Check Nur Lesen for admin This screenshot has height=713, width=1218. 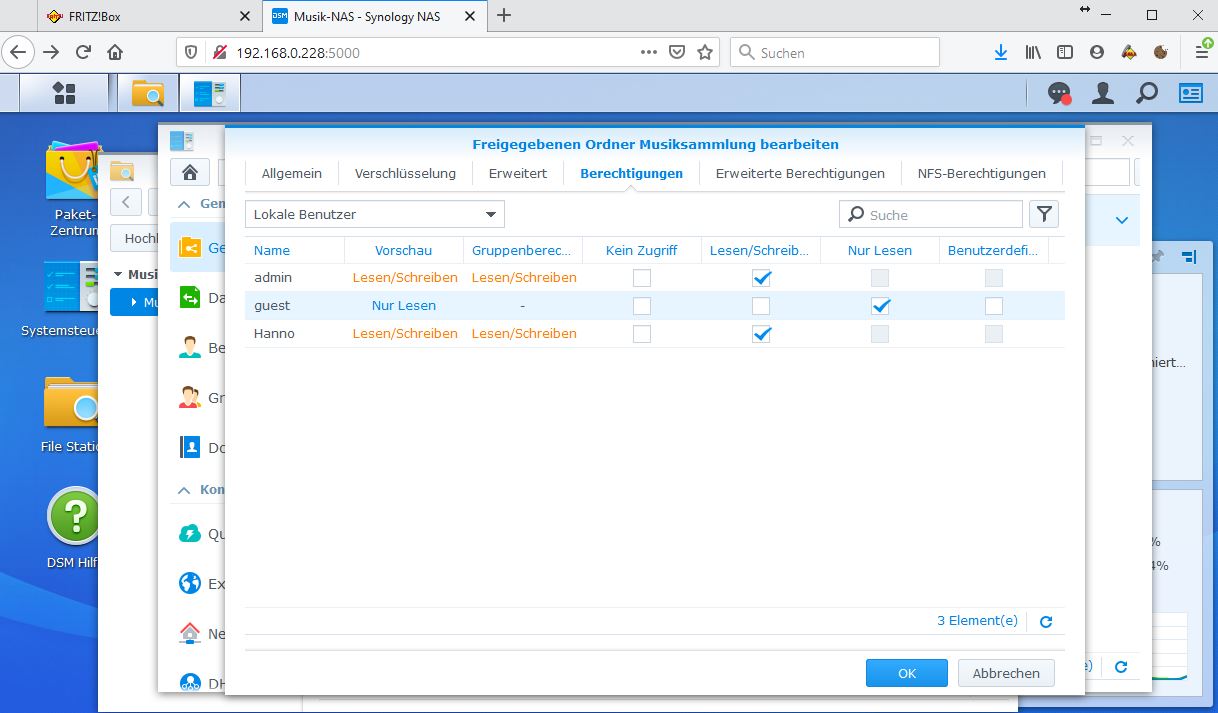coord(880,278)
